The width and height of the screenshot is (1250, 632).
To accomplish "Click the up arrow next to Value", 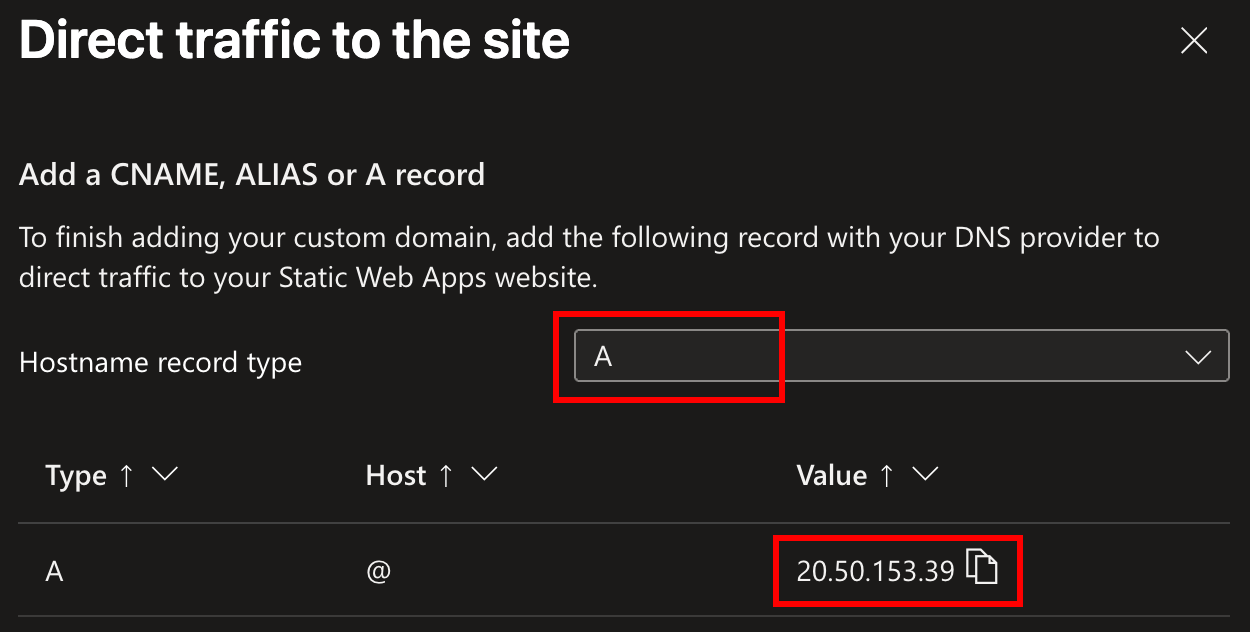I will pos(886,475).
